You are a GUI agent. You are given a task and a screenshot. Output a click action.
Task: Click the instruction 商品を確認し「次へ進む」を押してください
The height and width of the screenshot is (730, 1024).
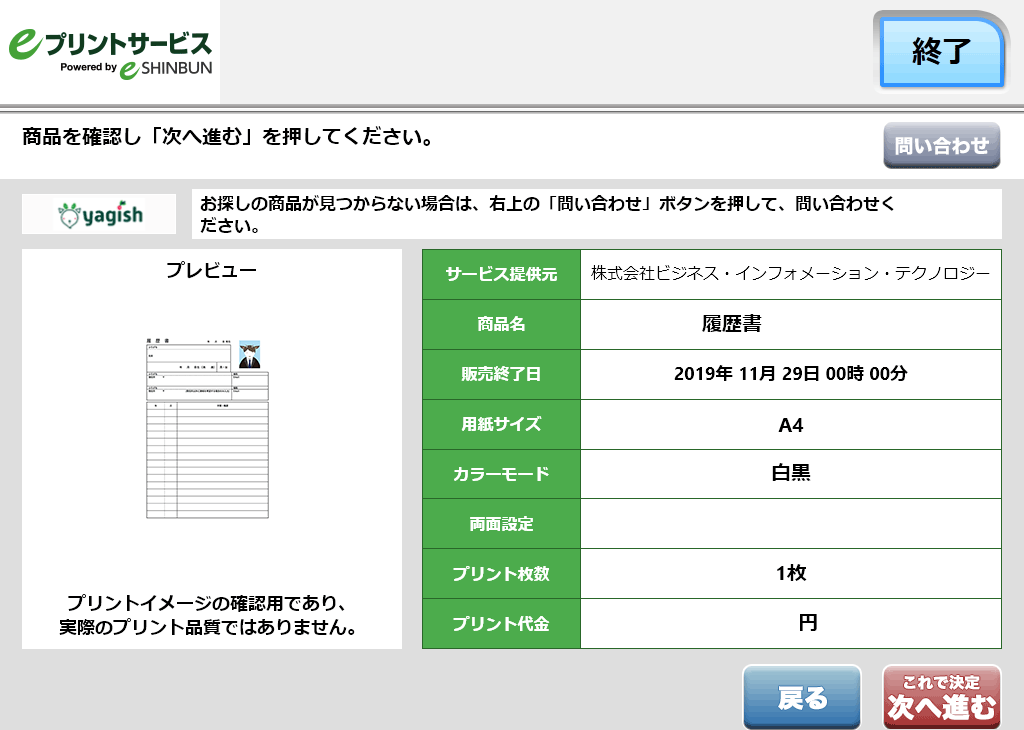click(x=227, y=137)
